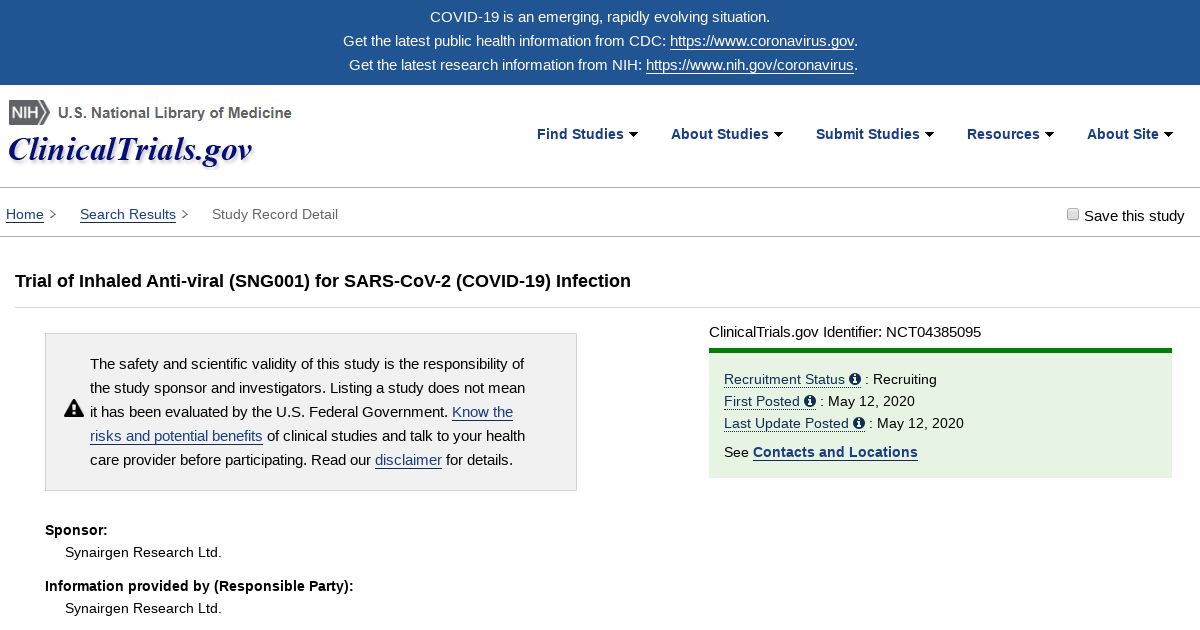1200x630 pixels.
Task: Click the ClinicalTrials.gov logo
Action: (130, 150)
